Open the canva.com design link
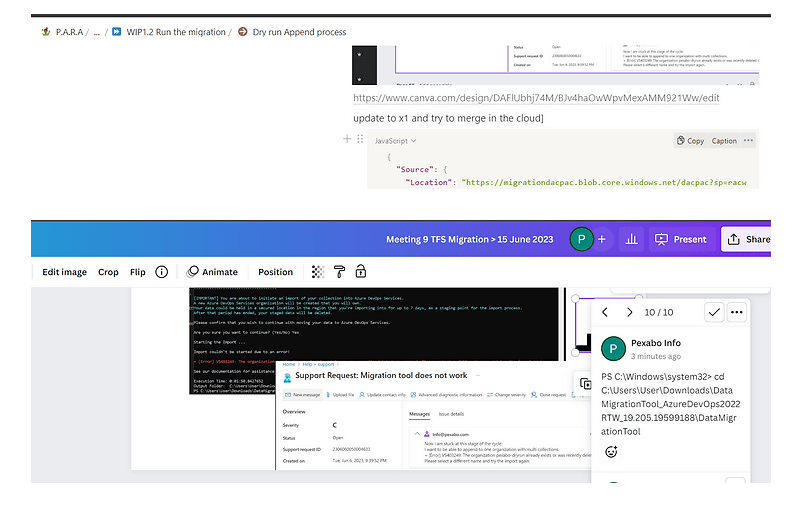This screenshot has width=796, height=527. pyautogui.click(x=536, y=97)
